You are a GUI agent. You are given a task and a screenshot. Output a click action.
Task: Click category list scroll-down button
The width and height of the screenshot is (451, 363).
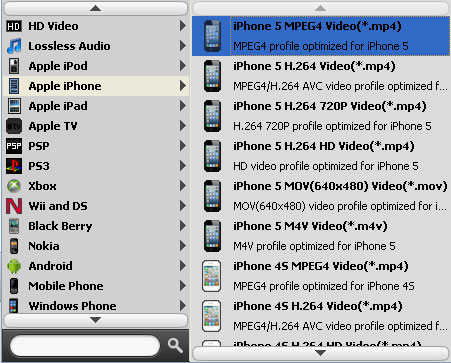click(x=95, y=320)
